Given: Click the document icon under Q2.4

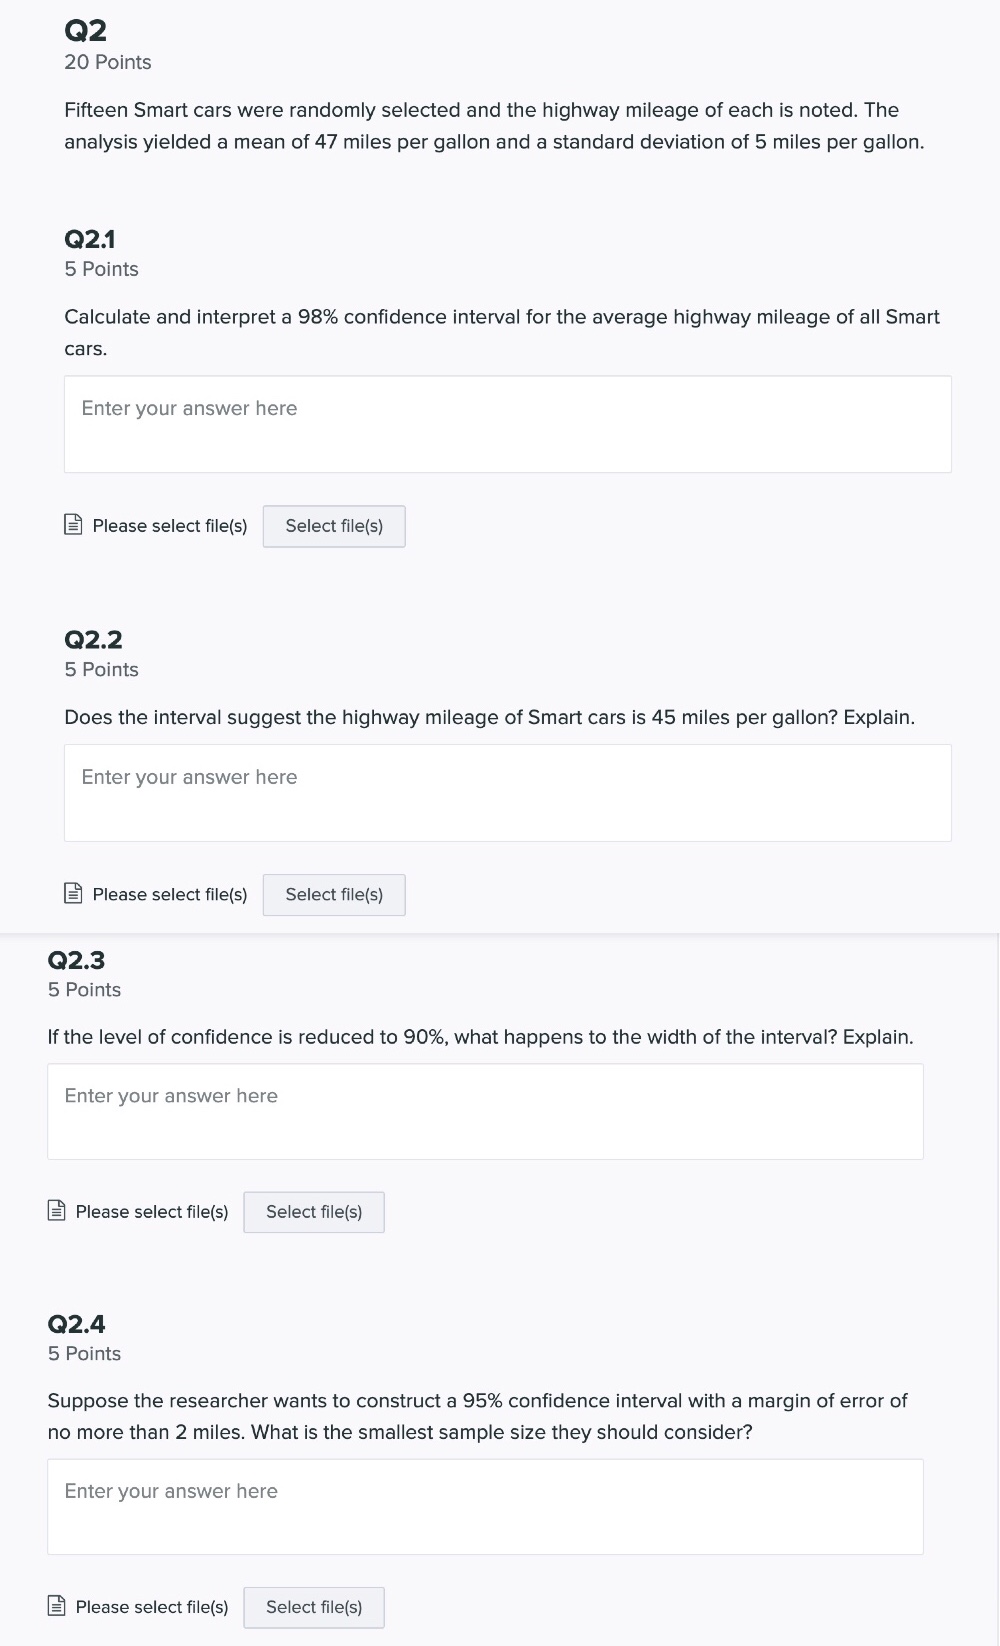Looking at the screenshot, I should click(57, 1606).
